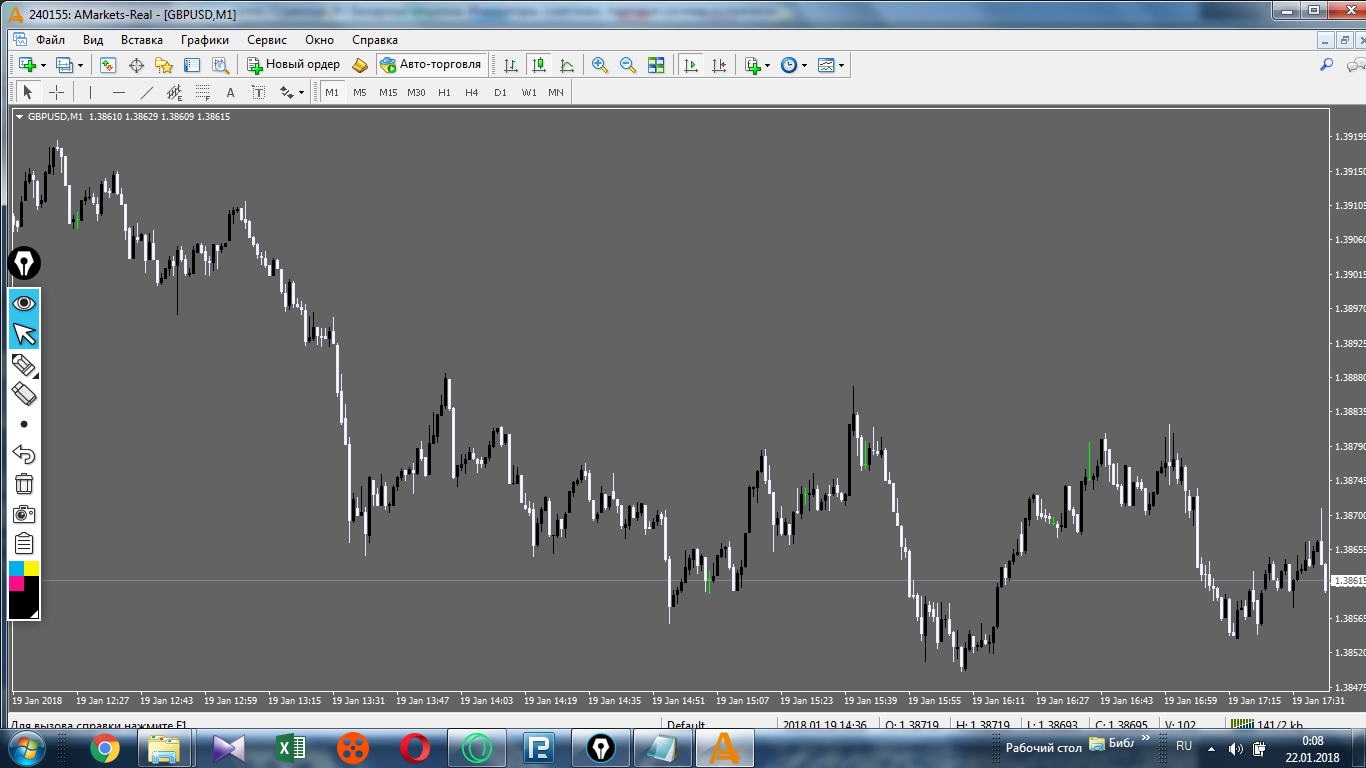Open the Вид menu

[93, 40]
